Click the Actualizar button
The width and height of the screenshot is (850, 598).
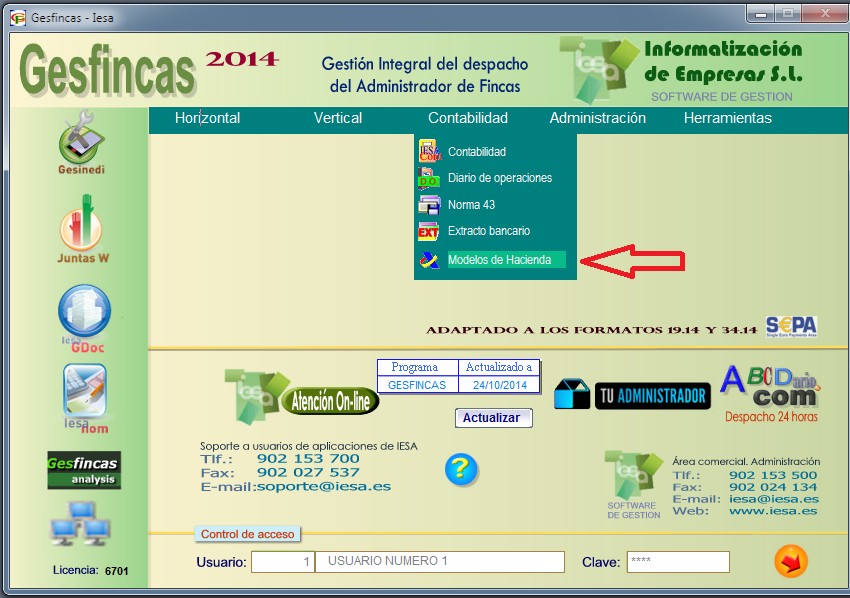pyautogui.click(x=493, y=418)
